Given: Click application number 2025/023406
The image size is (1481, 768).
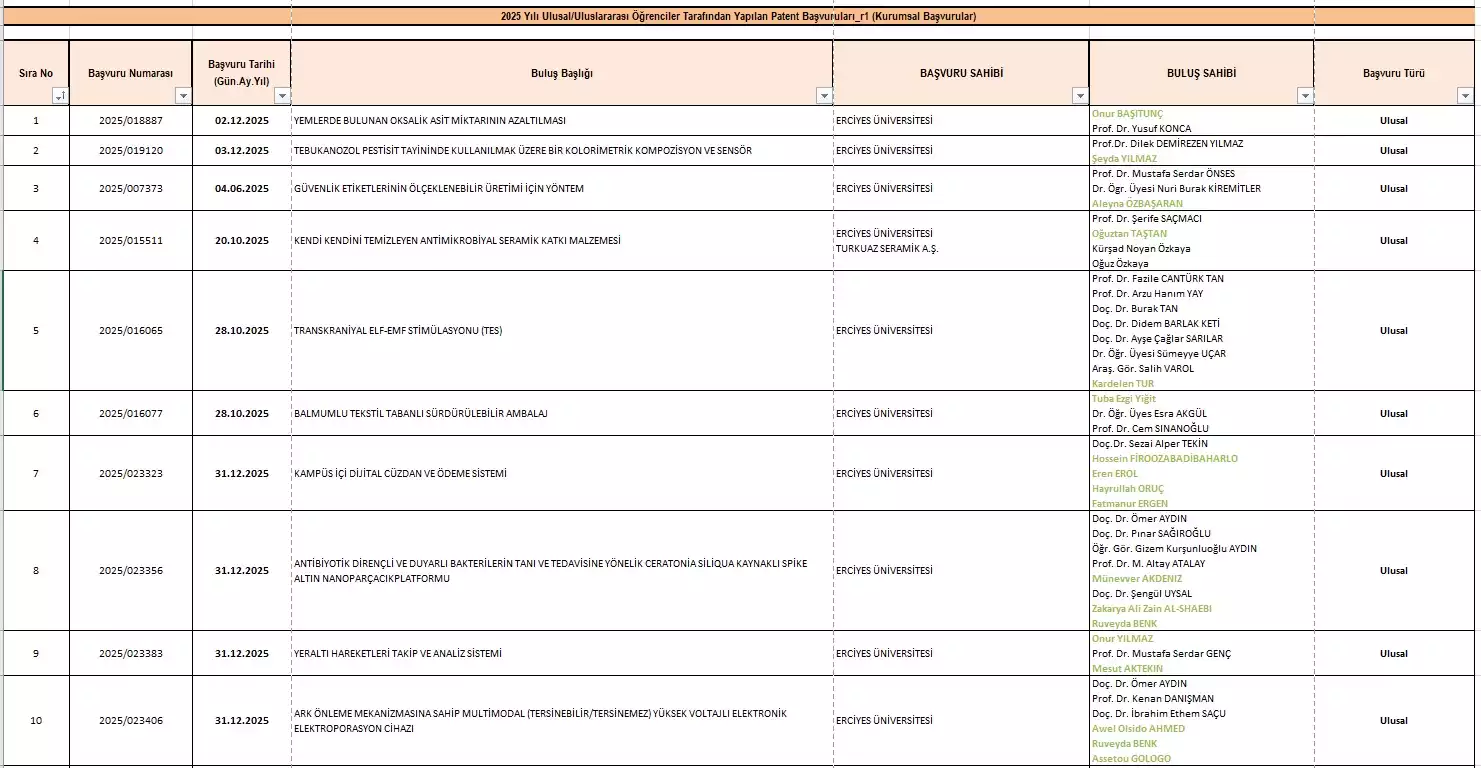Looking at the screenshot, I should coord(130,721).
